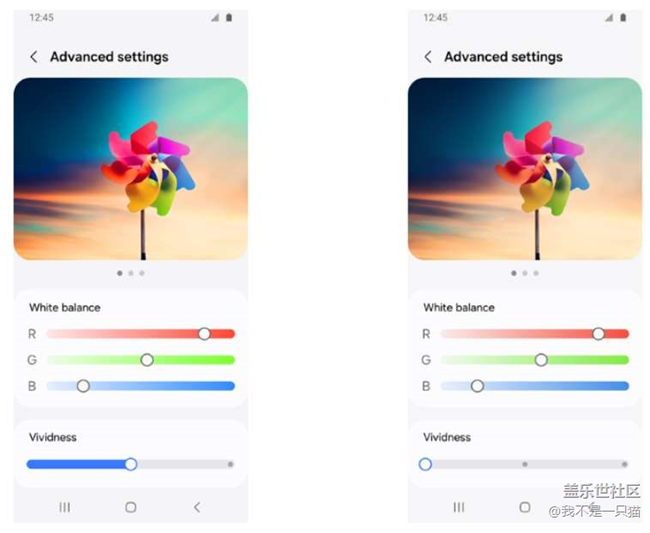Set right phone Vividness to maximum stop dot
This screenshot has height=533, width=650.
click(624, 464)
